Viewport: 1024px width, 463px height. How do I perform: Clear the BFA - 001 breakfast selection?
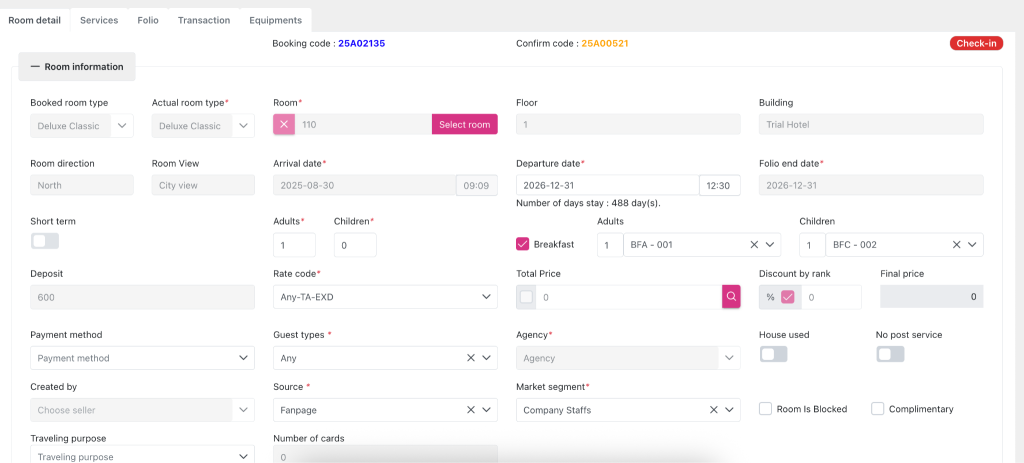click(754, 245)
